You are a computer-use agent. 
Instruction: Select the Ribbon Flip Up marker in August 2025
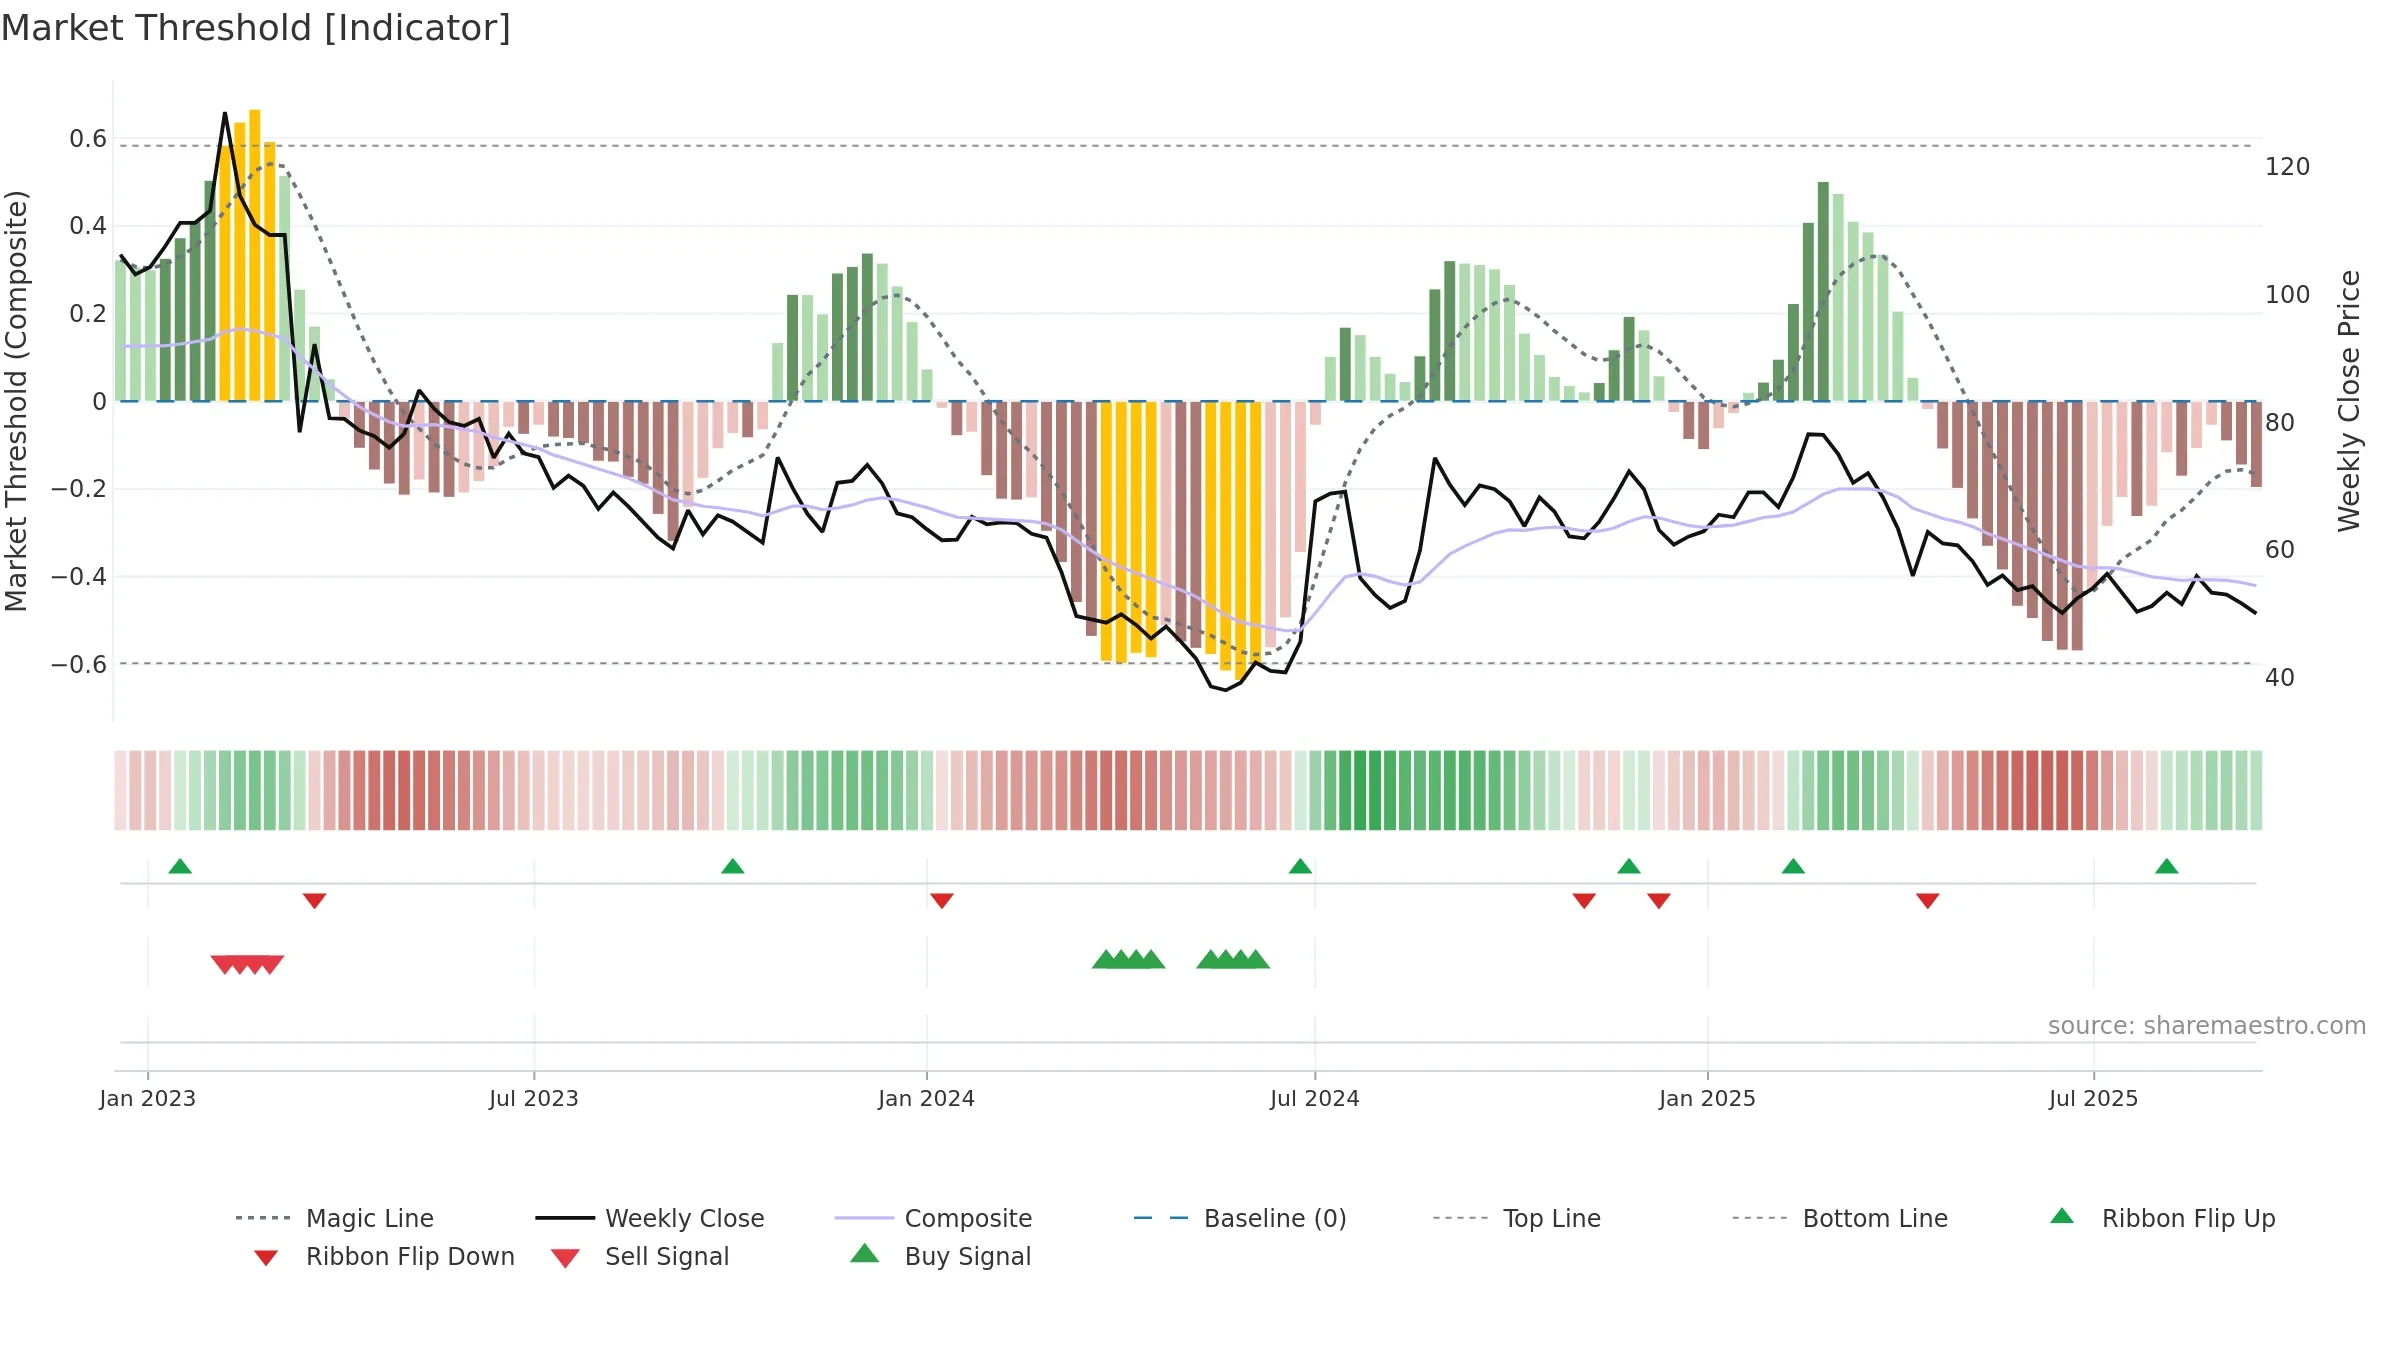(2167, 866)
